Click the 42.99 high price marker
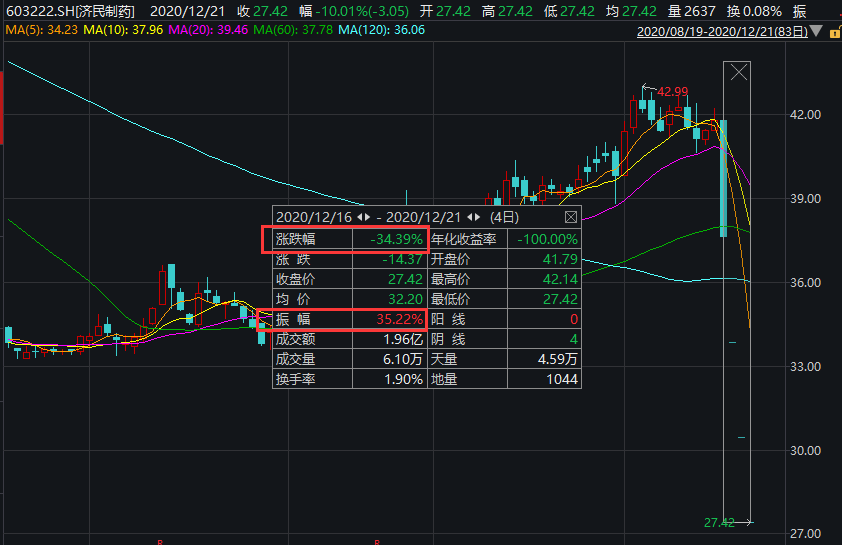Screen dimensions: 842x545 coord(672,92)
